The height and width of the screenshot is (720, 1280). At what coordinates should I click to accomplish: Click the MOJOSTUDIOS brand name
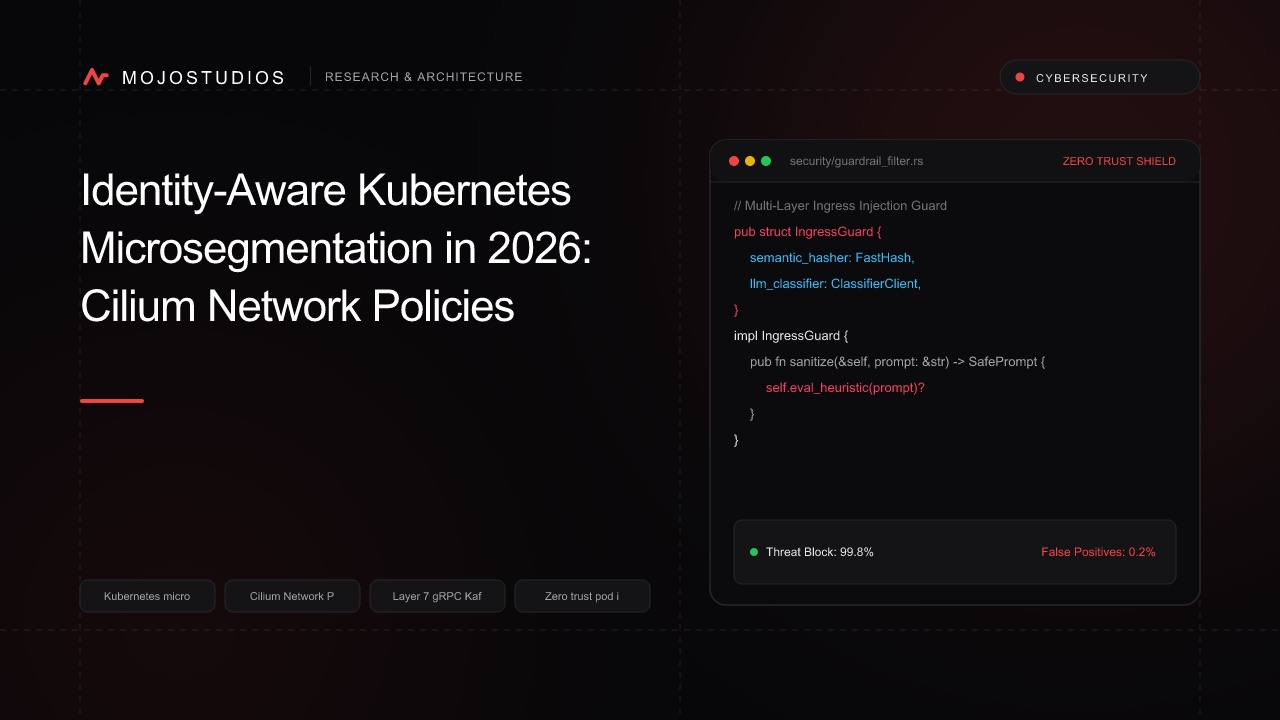(x=203, y=77)
